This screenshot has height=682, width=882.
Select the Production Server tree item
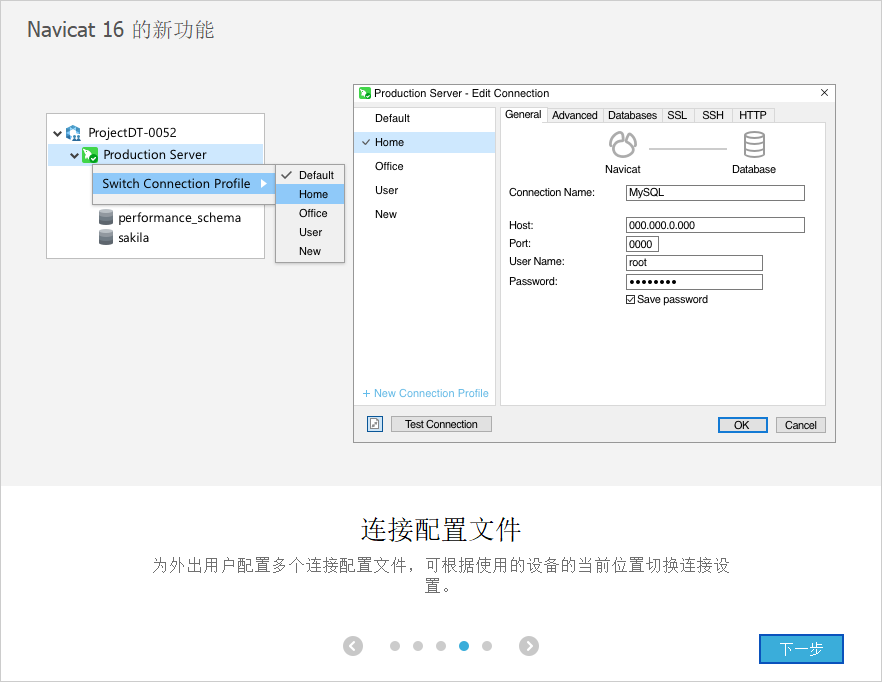[155, 155]
